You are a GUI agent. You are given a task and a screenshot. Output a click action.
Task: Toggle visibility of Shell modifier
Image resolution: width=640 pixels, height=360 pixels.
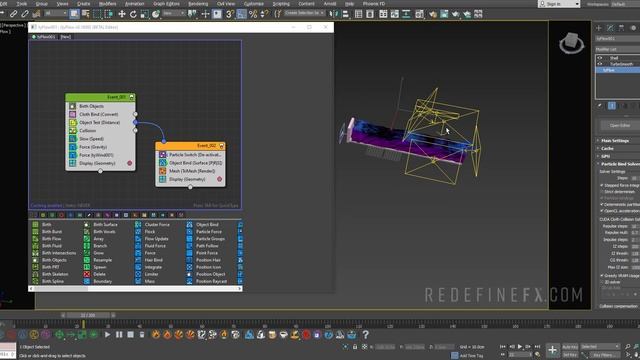600,58
